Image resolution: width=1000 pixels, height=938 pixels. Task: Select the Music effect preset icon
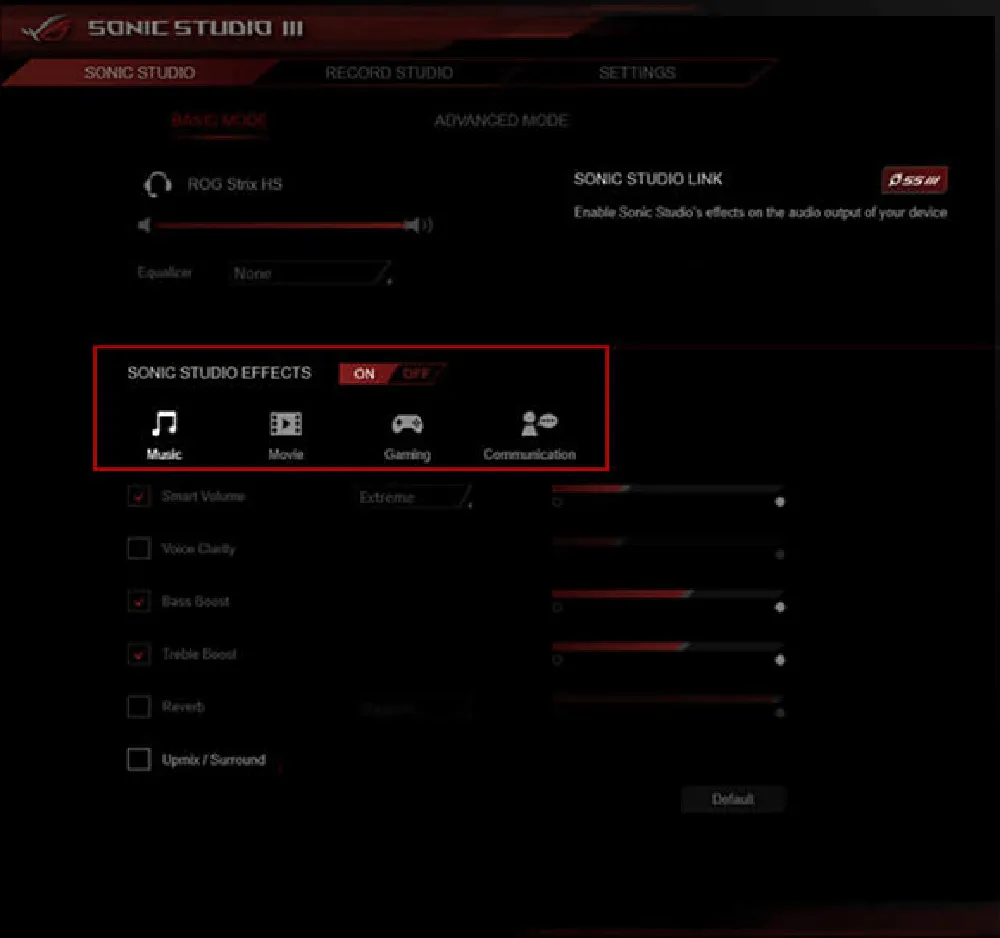164,425
